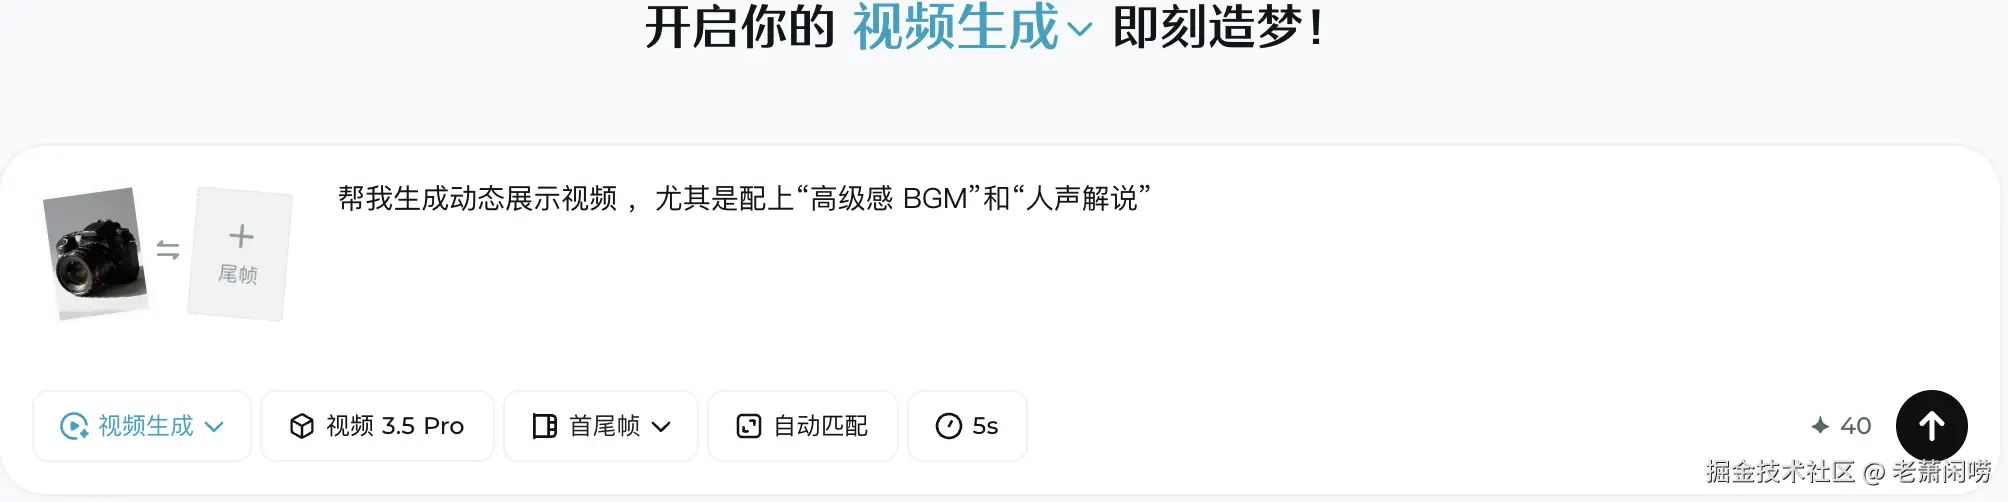Expand the 首尾帧 dropdown chevron
The height and width of the screenshot is (502, 2008).
coord(661,427)
